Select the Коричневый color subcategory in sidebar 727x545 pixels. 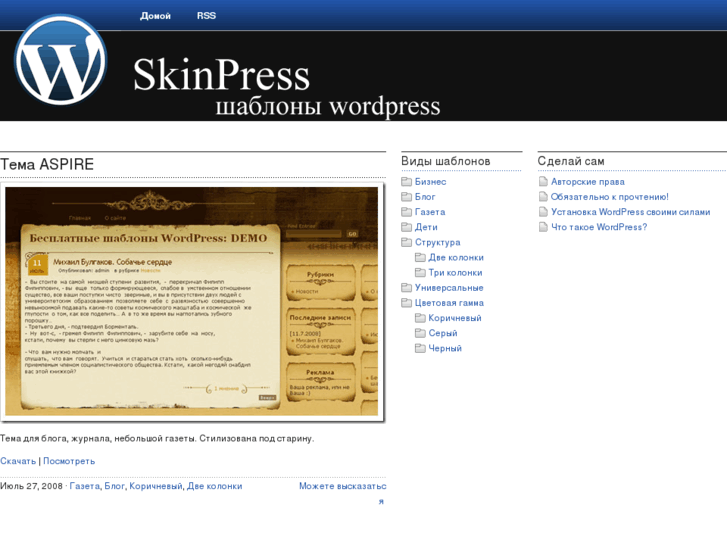click(x=455, y=318)
